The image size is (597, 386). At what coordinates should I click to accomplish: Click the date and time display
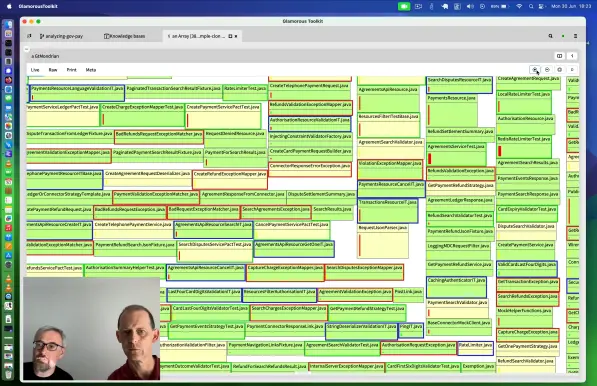coord(570,6)
